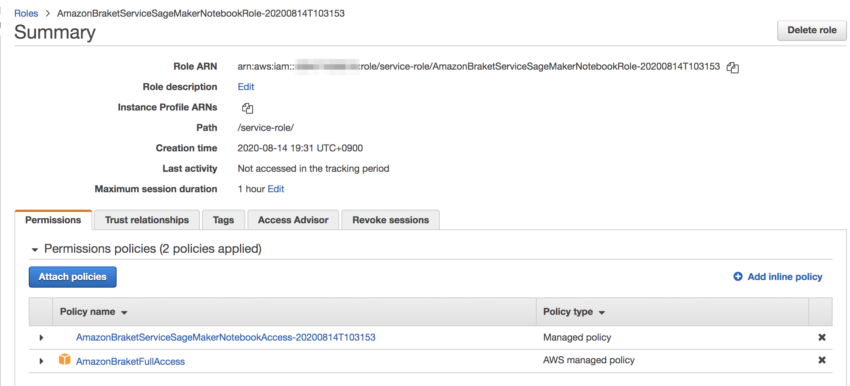
Task: Open the AmazonBraketFullAccess policy link
Action: [x=130, y=361]
